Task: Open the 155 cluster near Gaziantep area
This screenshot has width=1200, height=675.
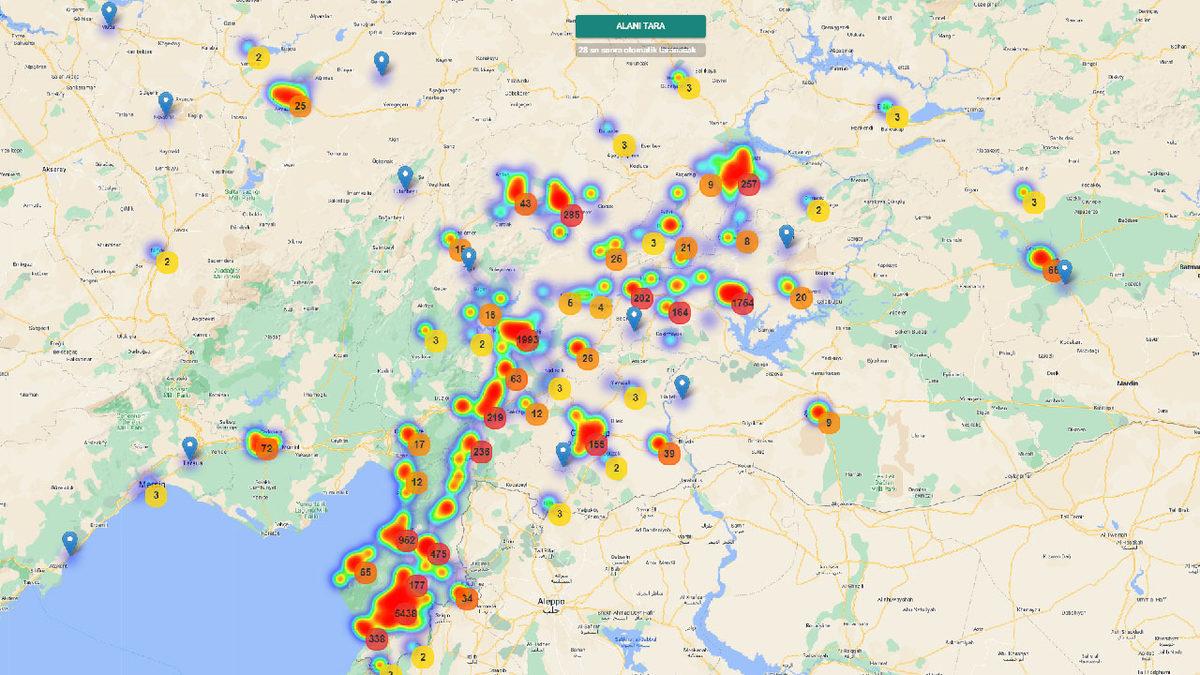Action: coord(598,444)
